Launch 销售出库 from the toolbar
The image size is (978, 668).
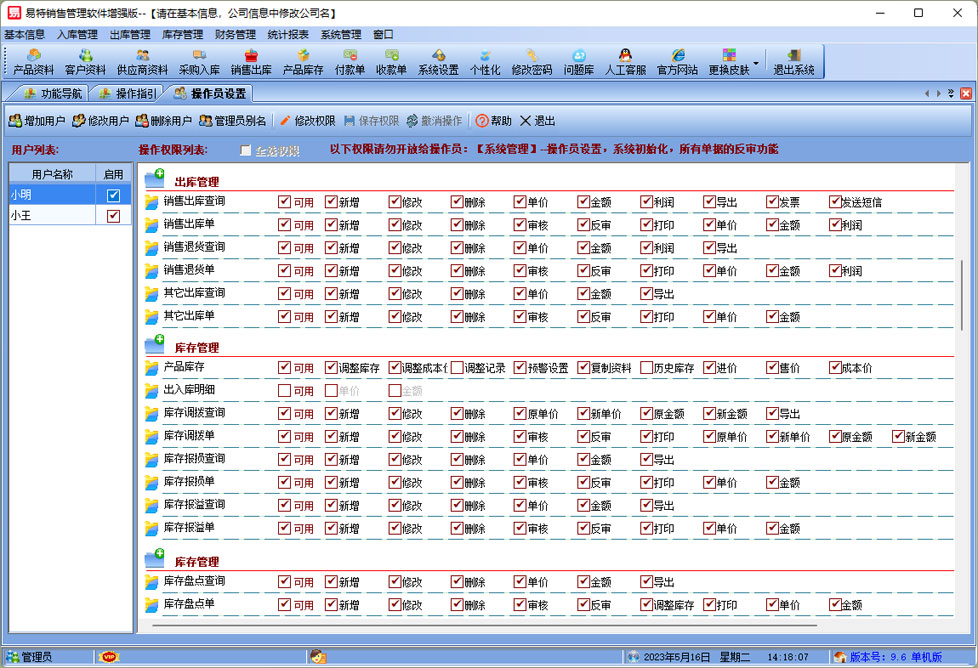251,61
